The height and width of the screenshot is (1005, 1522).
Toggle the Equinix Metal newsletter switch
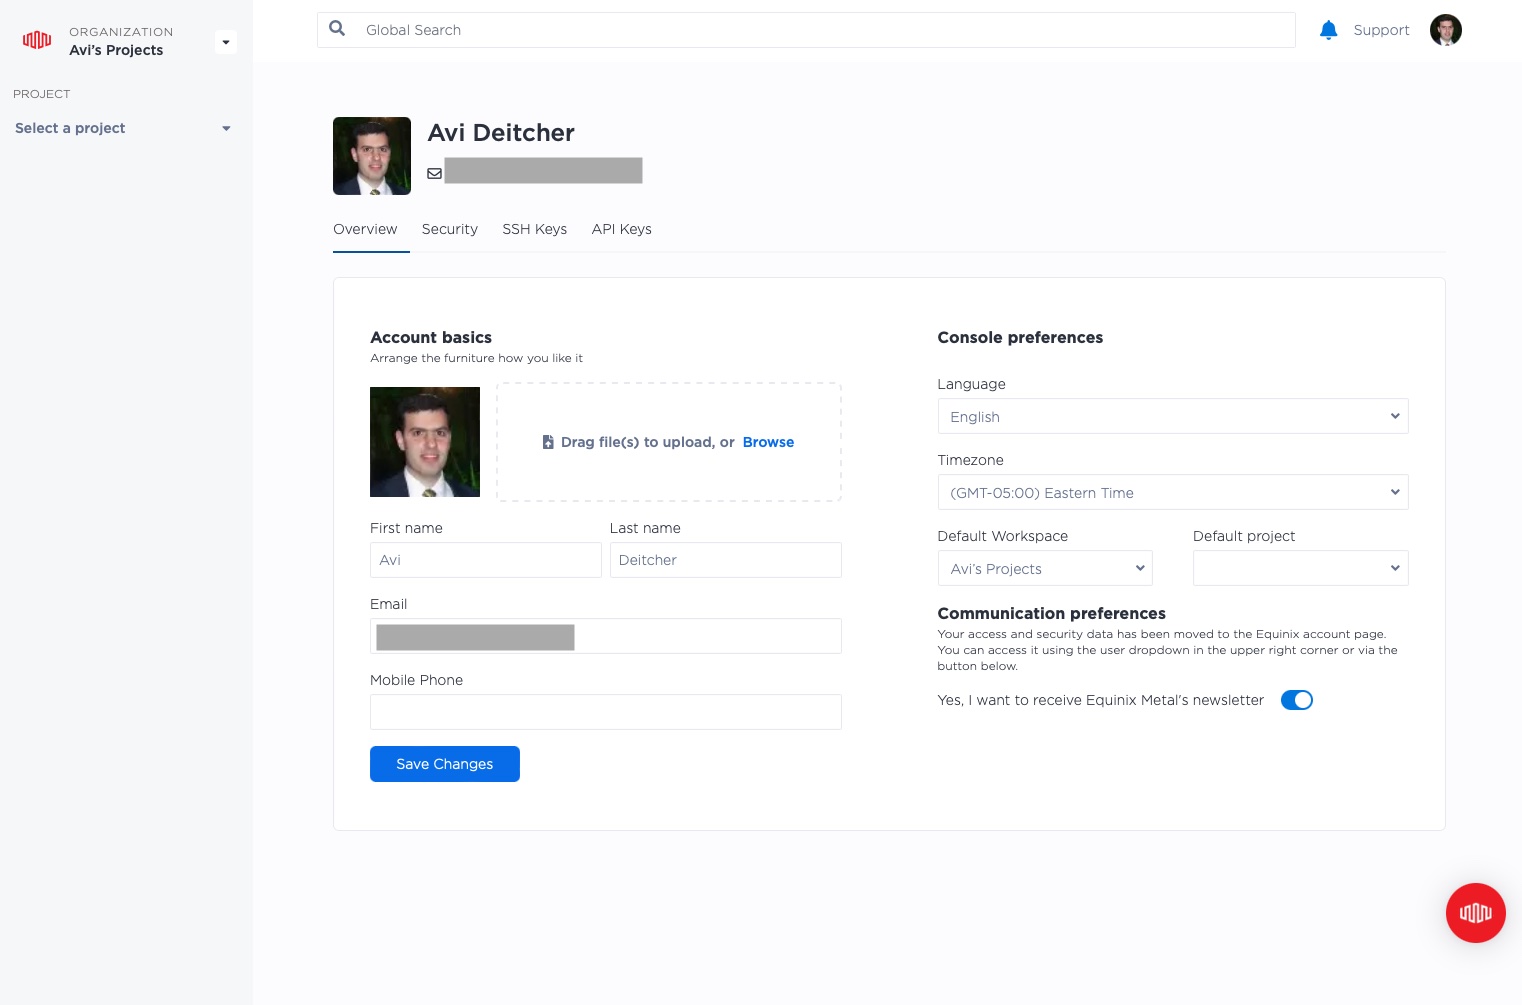click(x=1296, y=700)
